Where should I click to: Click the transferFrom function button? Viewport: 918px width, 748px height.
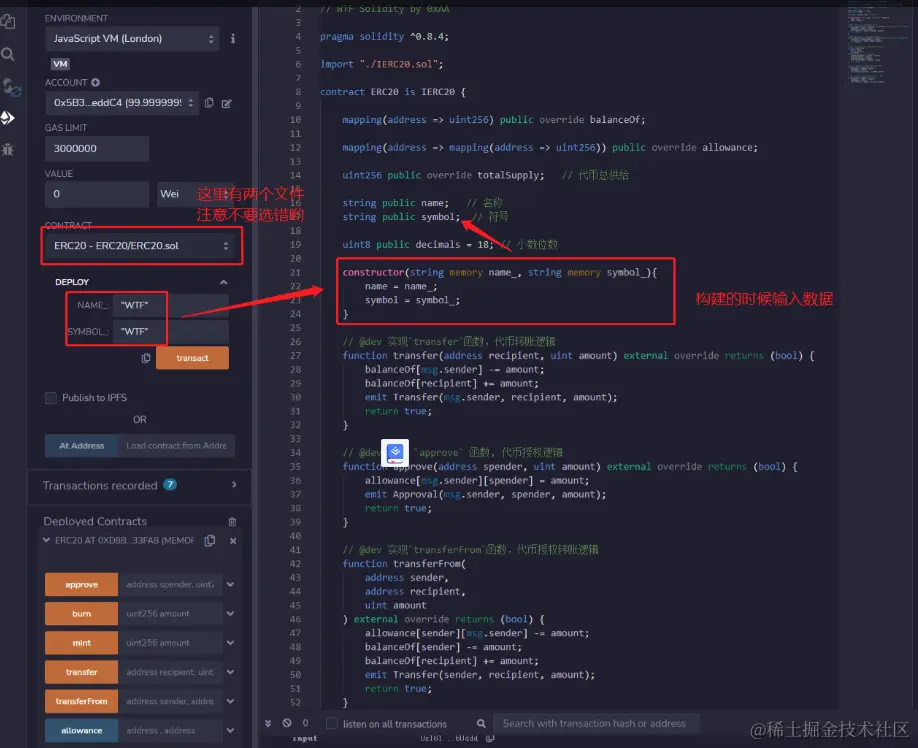[x=81, y=701]
